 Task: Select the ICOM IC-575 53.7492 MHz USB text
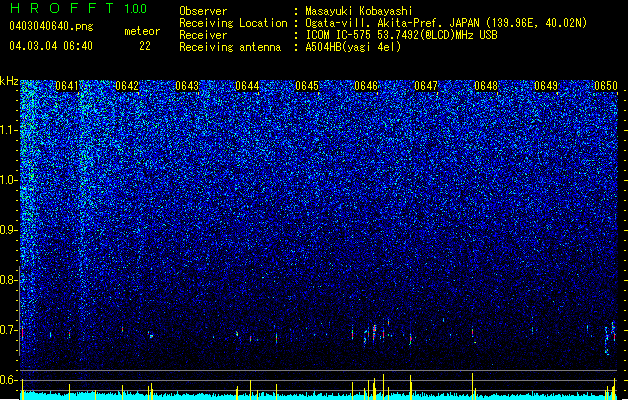[x=401, y=35]
